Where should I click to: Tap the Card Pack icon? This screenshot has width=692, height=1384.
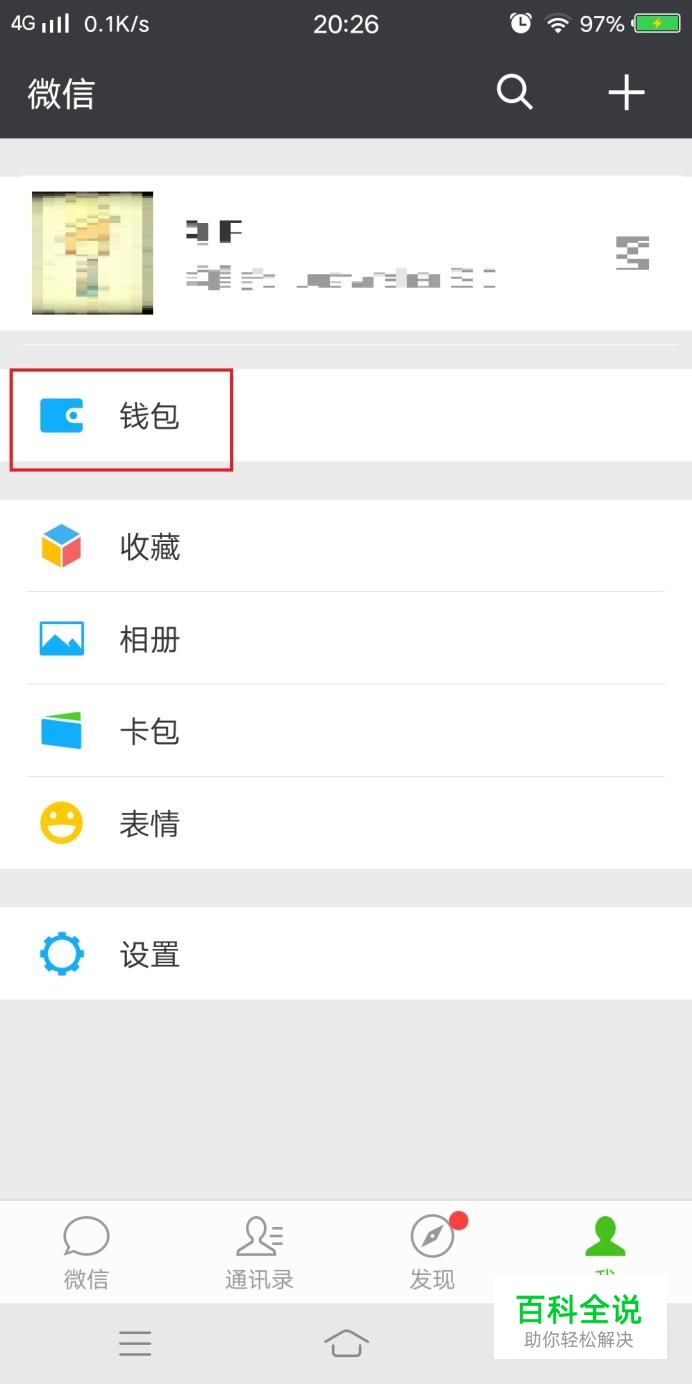pos(61,731)
